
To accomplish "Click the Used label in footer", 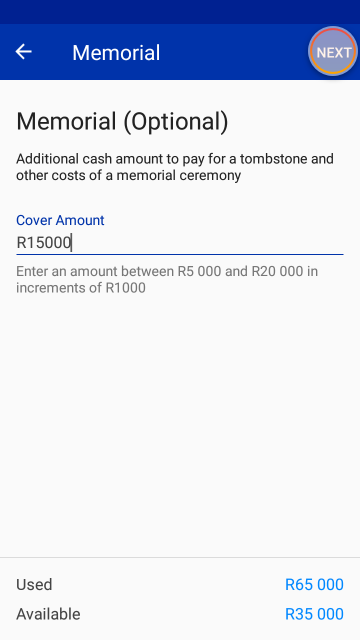I will (34, 584).
